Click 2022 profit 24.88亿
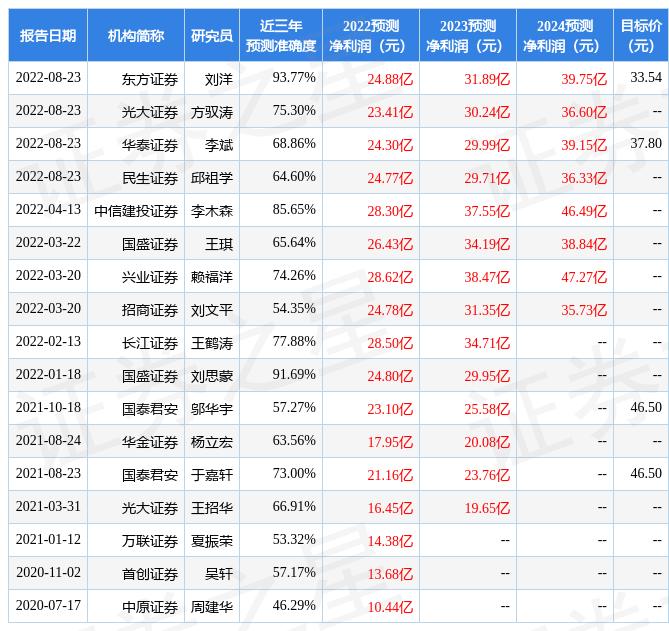 [390, 79]
